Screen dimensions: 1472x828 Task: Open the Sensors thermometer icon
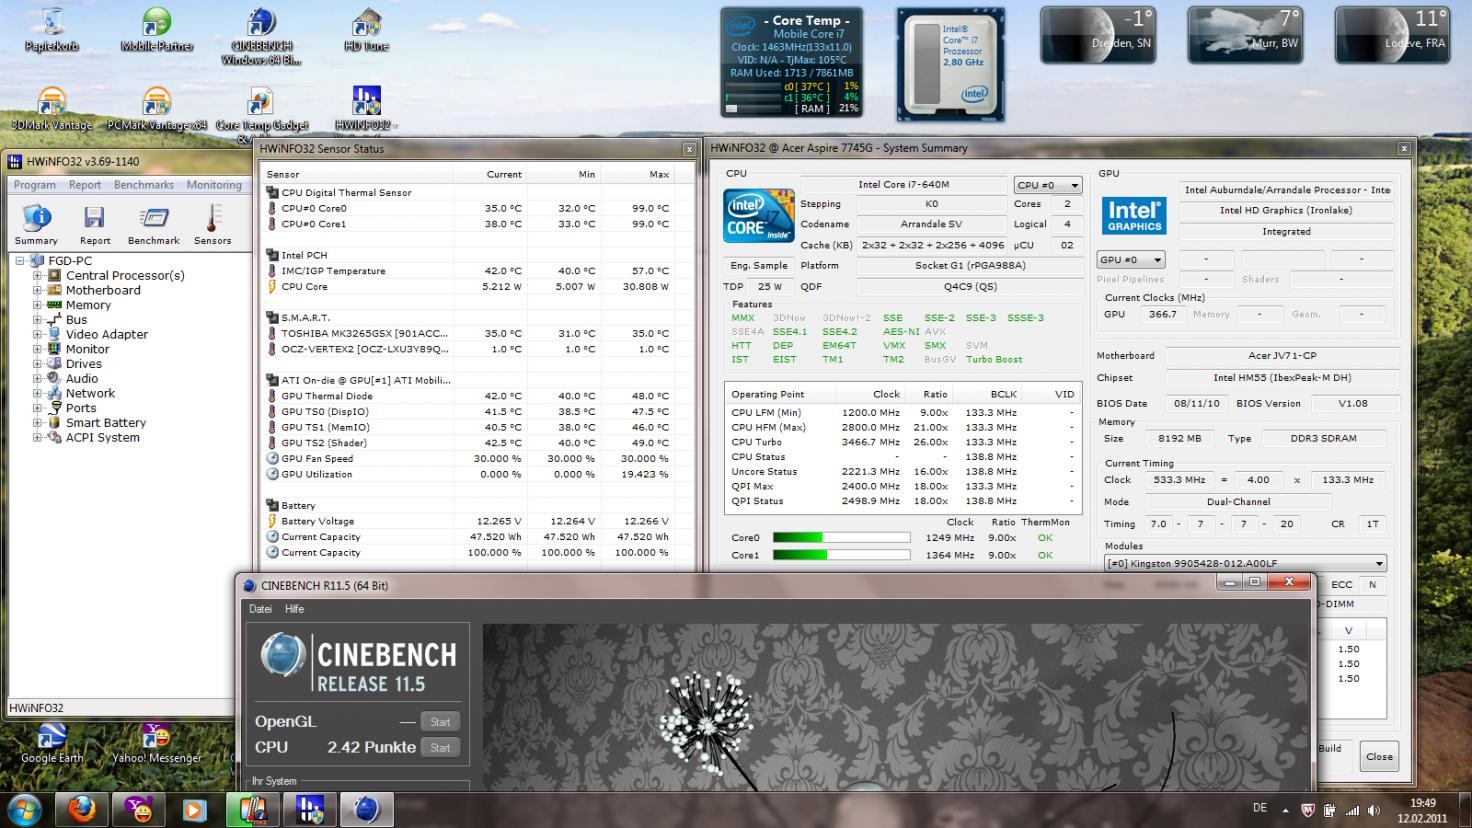212,225
